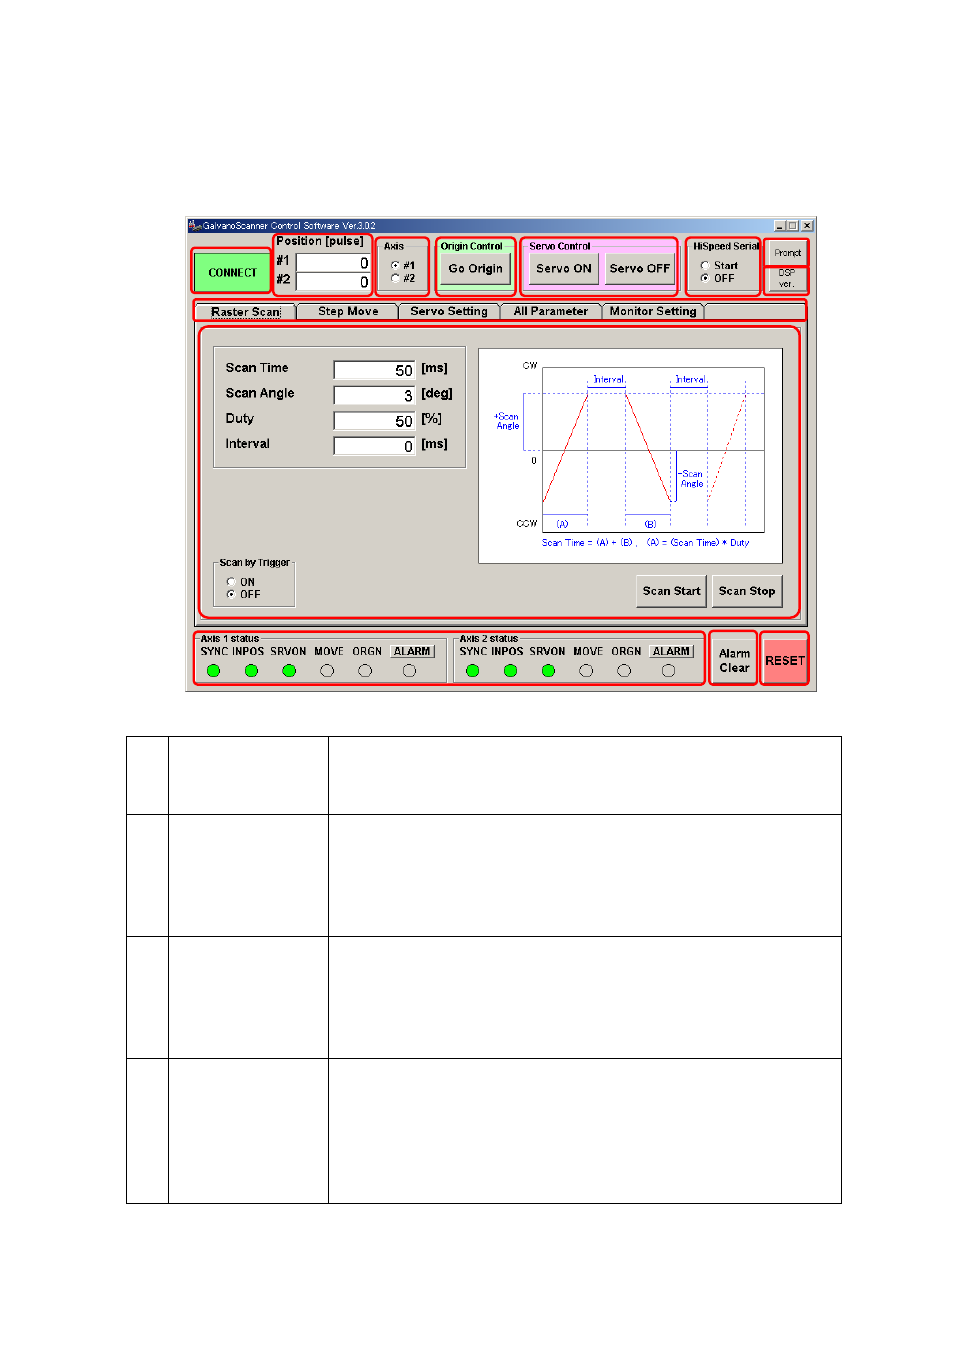This screenshot has width=954, height=1350.
Task: Minimize the GalvanoScanner window
Action: [781, 226]
